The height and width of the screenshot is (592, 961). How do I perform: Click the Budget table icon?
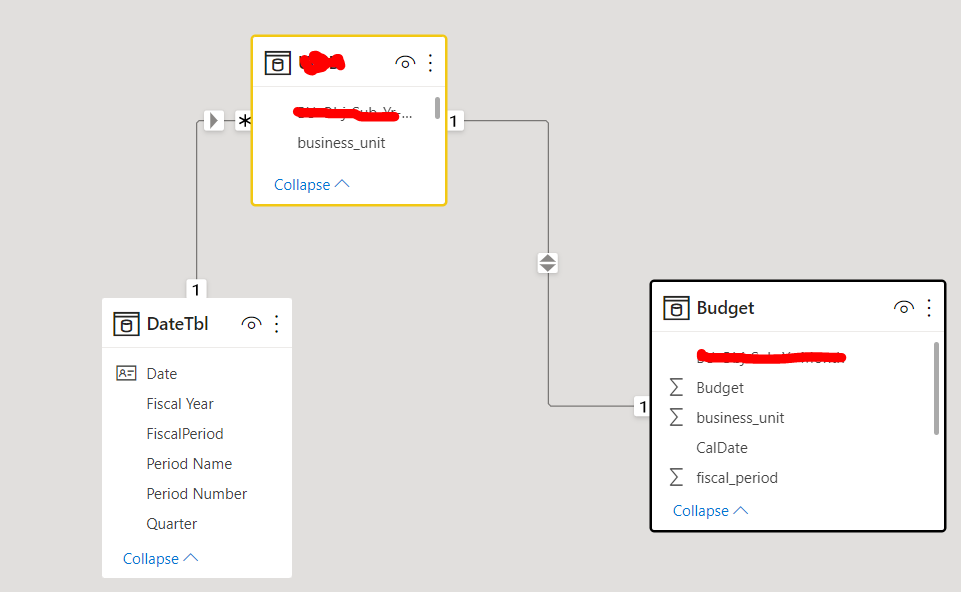(x=676, y=308)
